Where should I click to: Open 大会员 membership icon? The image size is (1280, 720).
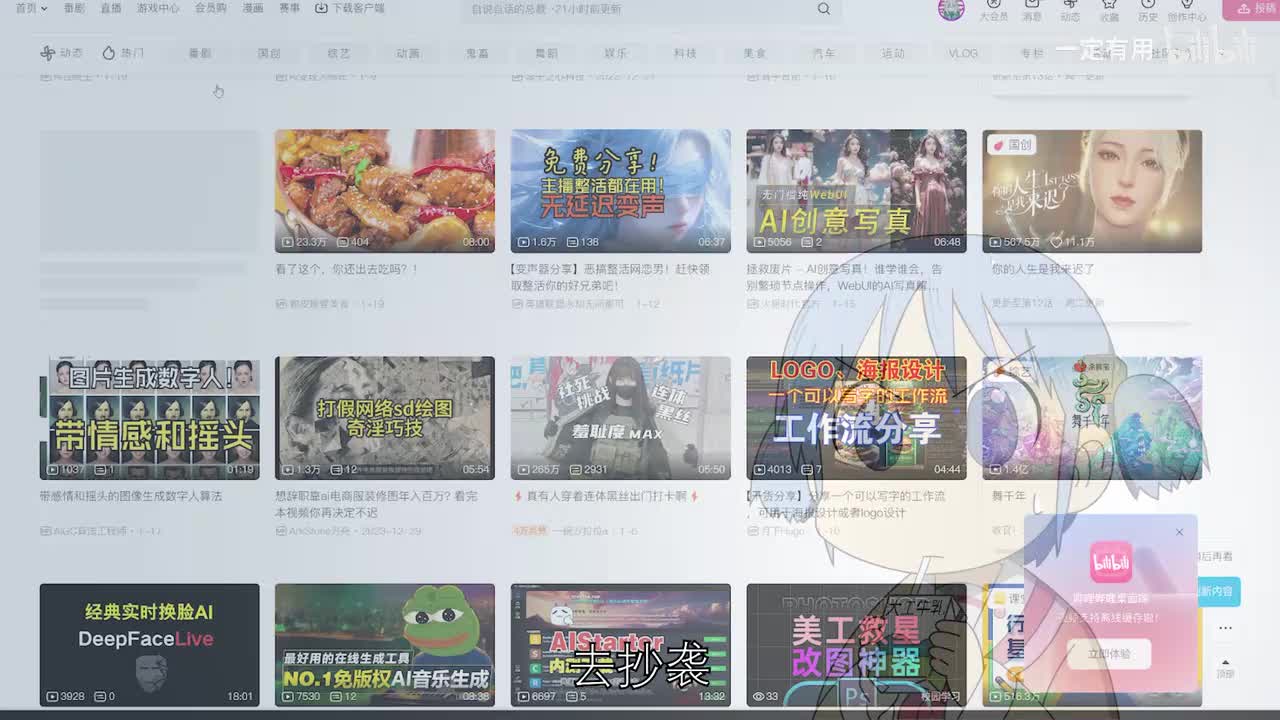tap(993, 9)
